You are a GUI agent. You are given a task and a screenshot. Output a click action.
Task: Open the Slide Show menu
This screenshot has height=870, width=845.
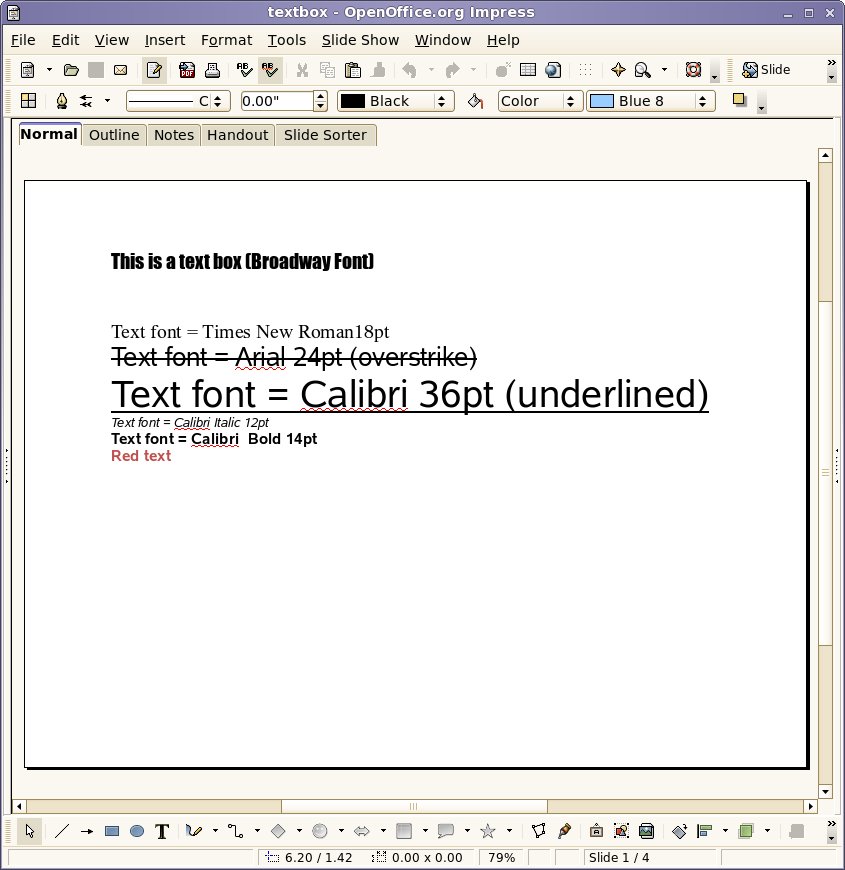coord(360,40)
